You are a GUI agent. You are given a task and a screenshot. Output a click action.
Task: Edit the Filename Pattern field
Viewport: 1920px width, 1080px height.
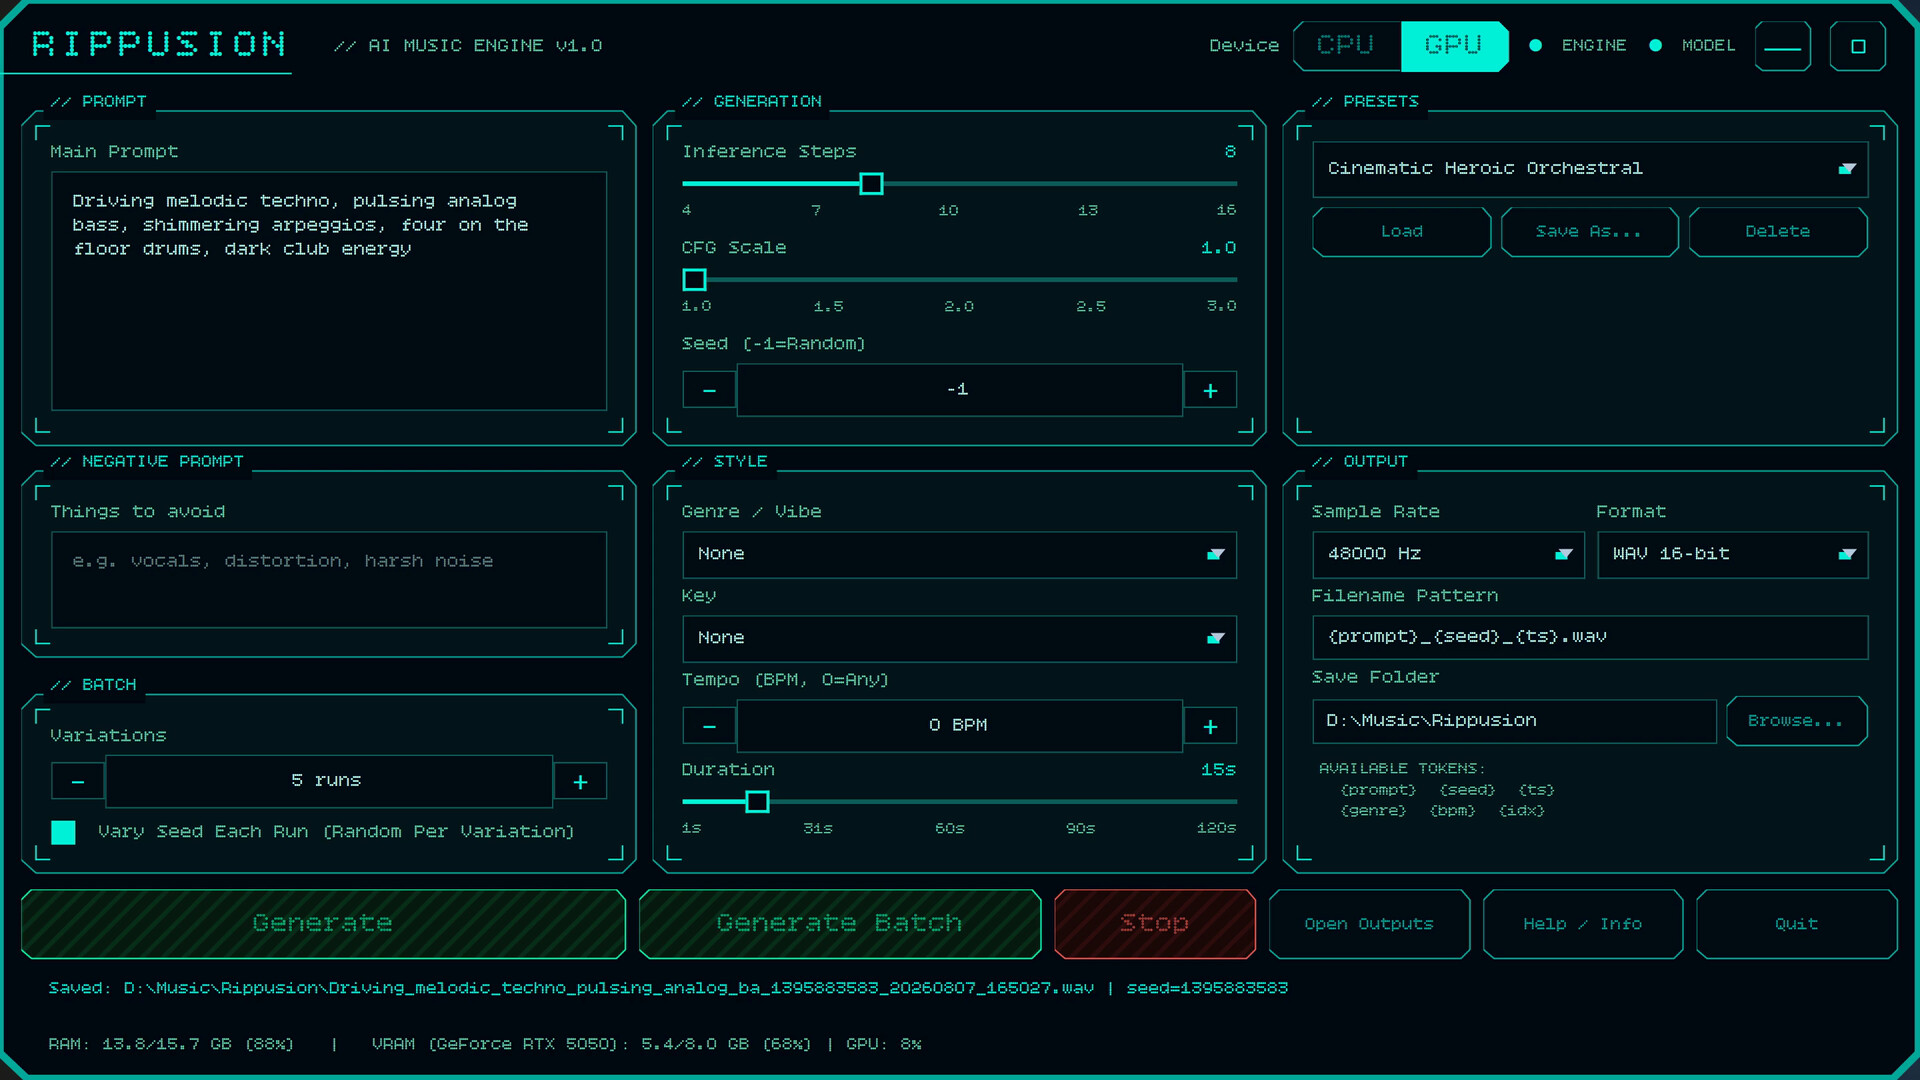tap(1590, 638)
